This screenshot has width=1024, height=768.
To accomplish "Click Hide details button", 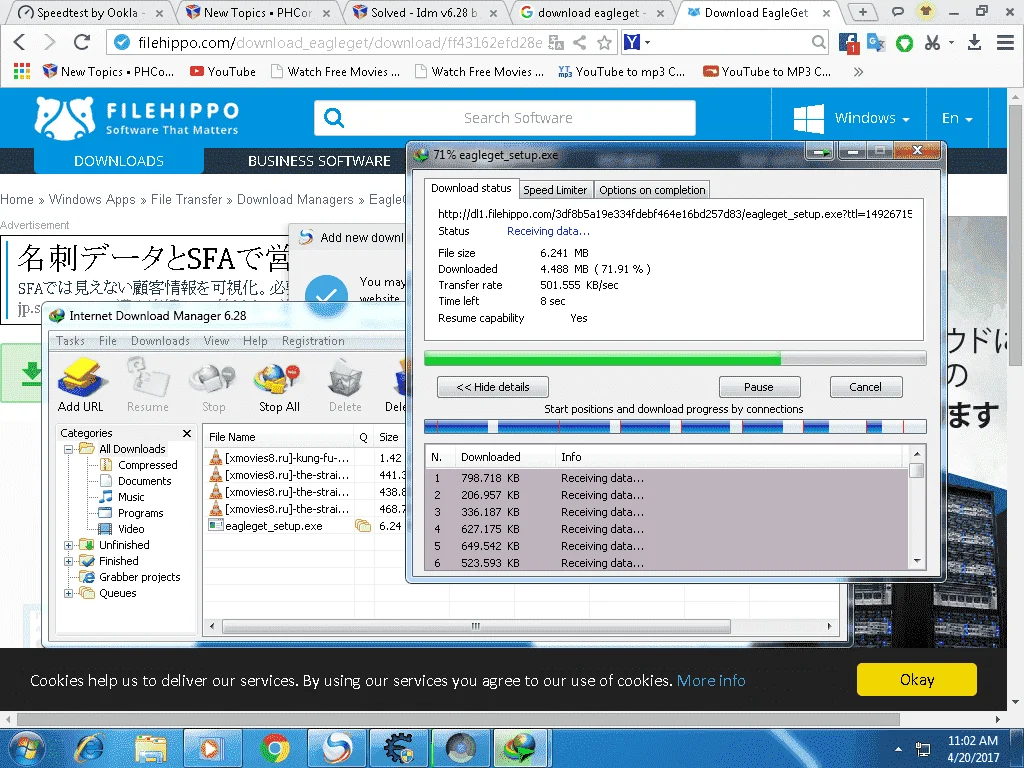I will point(492,387).
